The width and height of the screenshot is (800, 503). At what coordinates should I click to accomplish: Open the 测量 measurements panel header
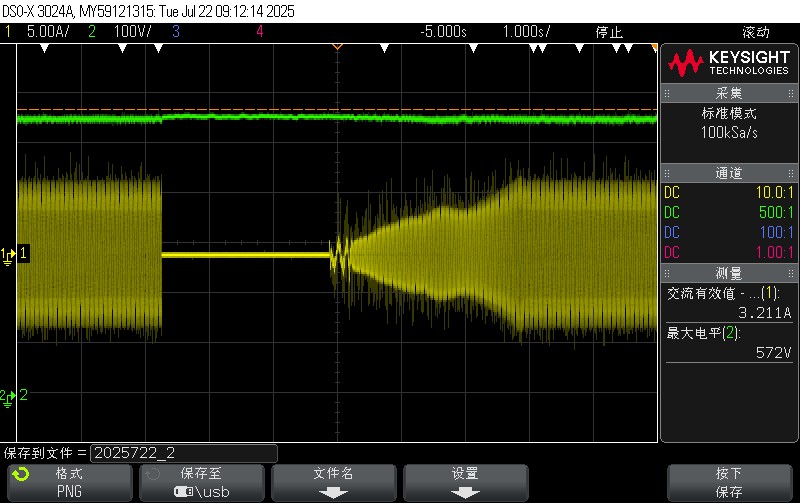pos(729,273)
